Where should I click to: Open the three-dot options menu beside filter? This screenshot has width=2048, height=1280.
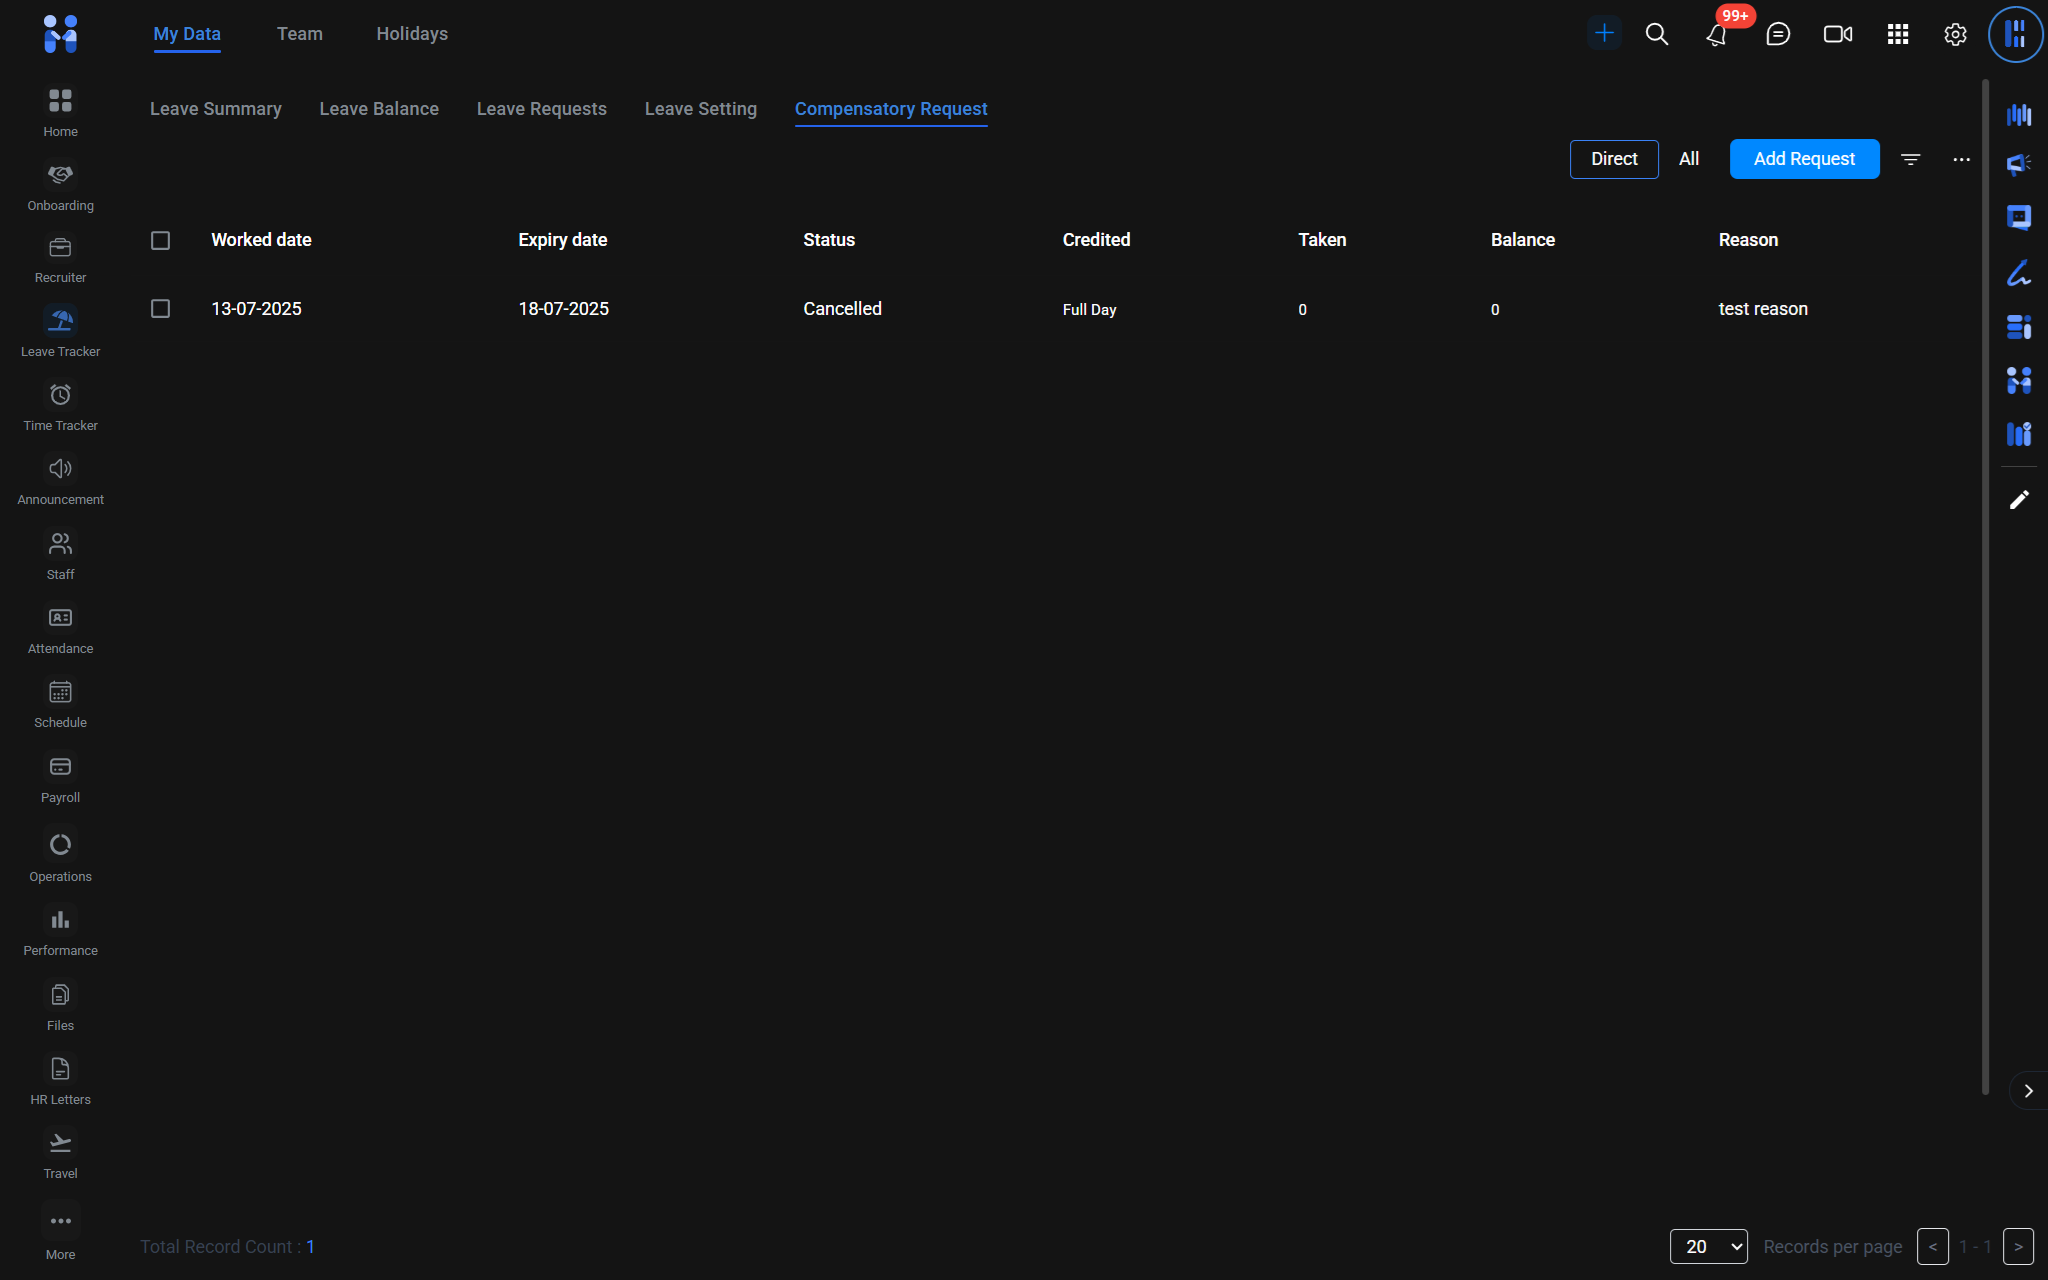pos(1961,160)
